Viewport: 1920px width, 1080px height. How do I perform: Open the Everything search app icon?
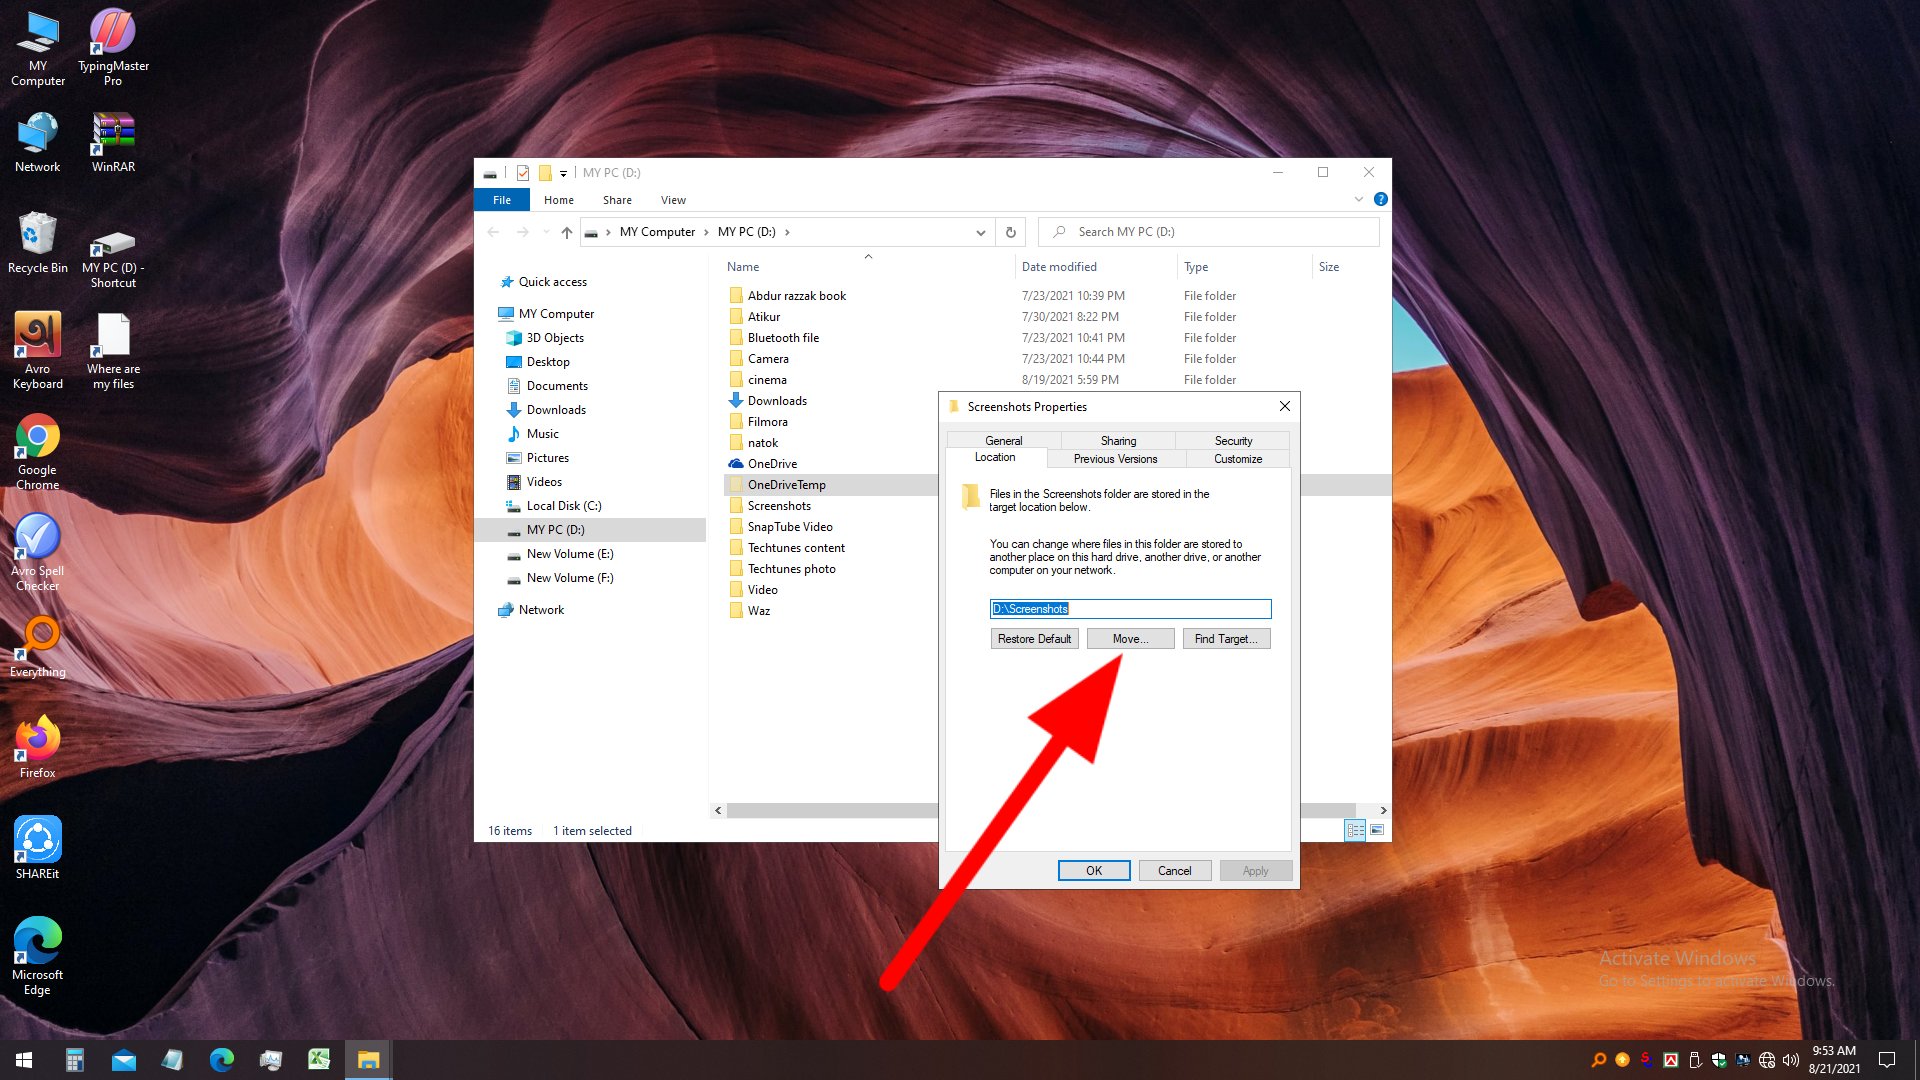[x=37, y=640]
